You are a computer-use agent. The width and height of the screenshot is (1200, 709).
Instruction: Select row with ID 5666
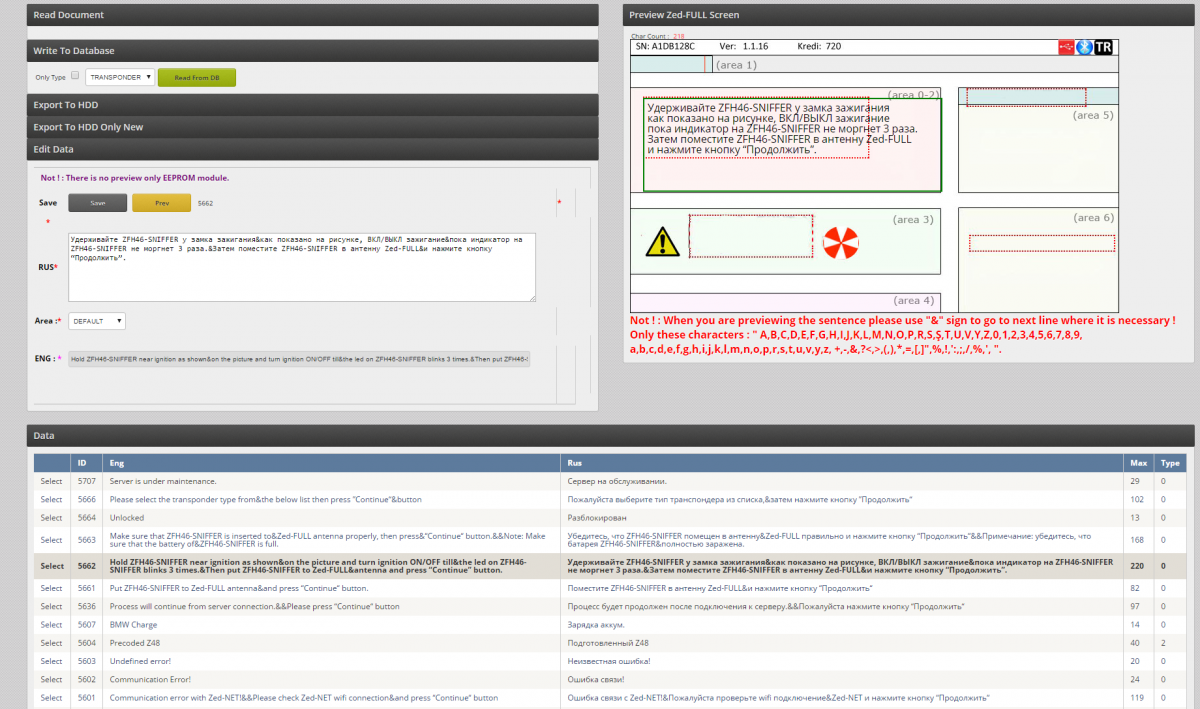coord(51,499)
